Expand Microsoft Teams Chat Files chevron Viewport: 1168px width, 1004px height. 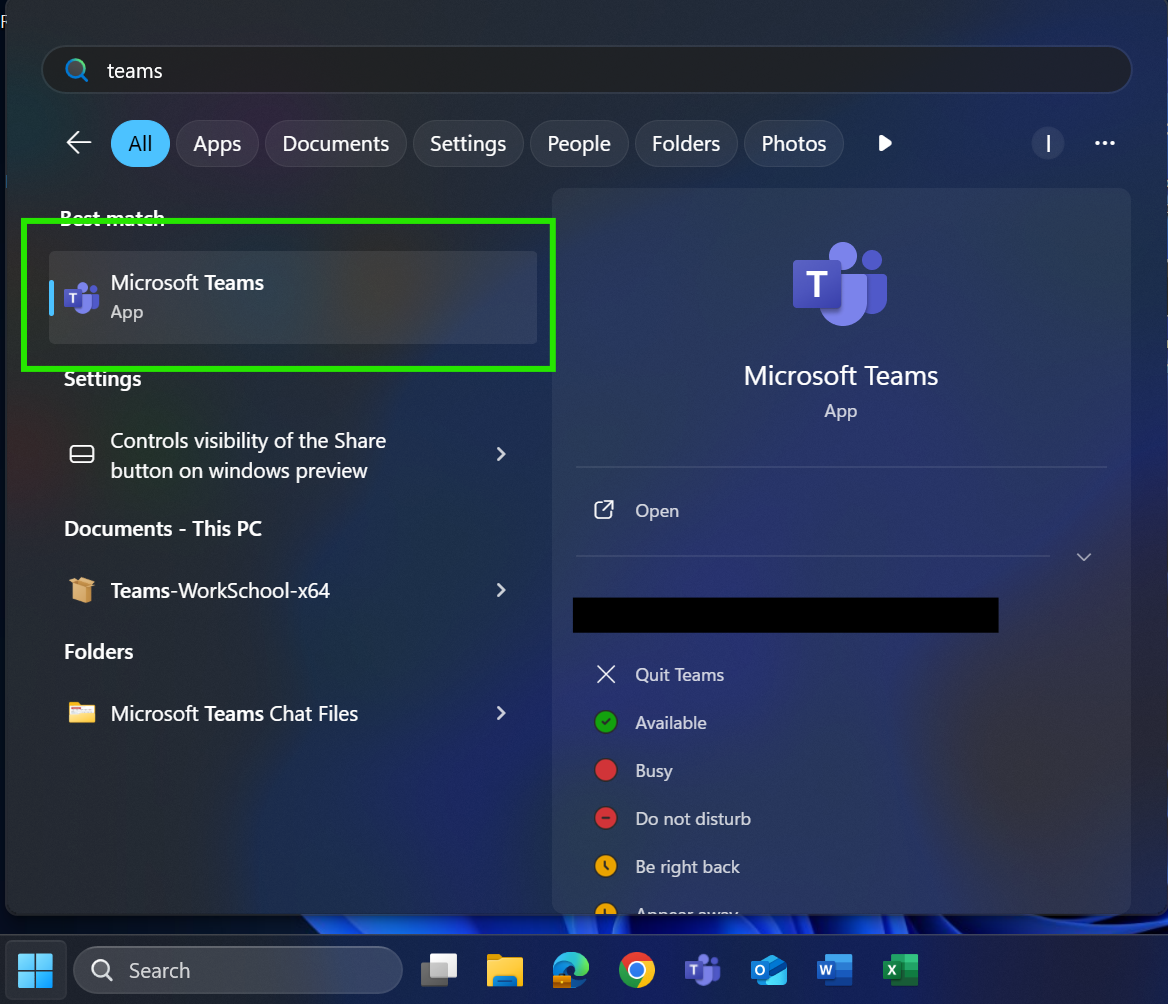pyautogui.click(x=501, y=713)
